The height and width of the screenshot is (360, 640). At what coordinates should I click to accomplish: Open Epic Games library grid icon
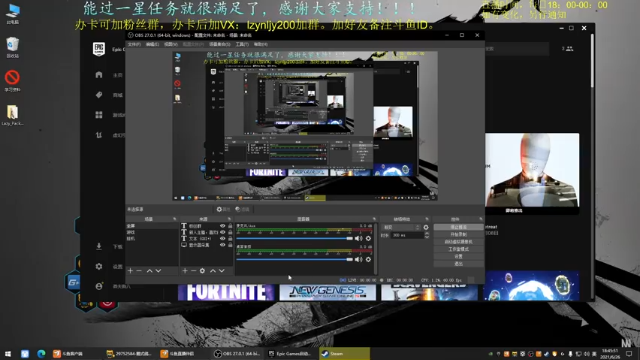coord(99,115)
